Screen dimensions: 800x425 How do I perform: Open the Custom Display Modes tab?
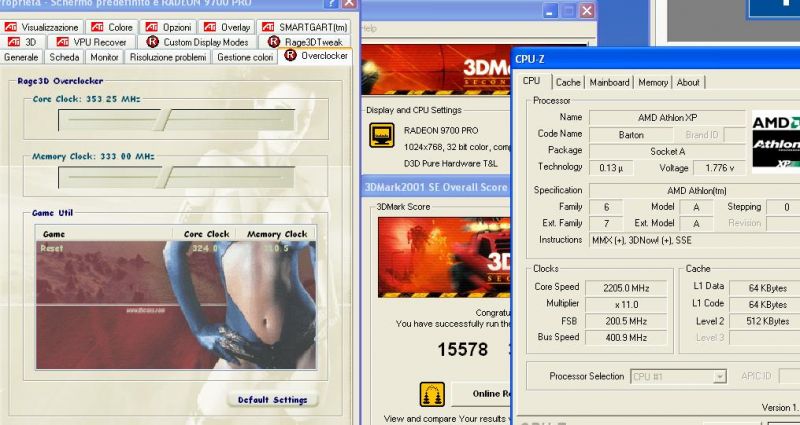pos(197,42)
